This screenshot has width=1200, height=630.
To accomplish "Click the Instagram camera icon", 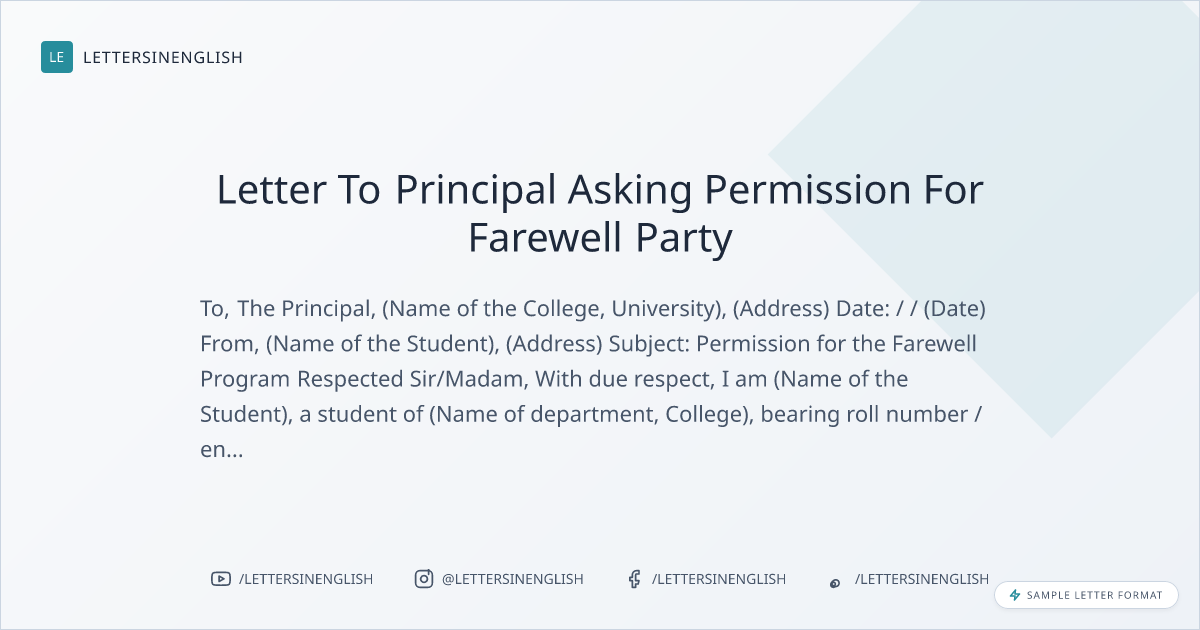I will click(x=424, y=579).
